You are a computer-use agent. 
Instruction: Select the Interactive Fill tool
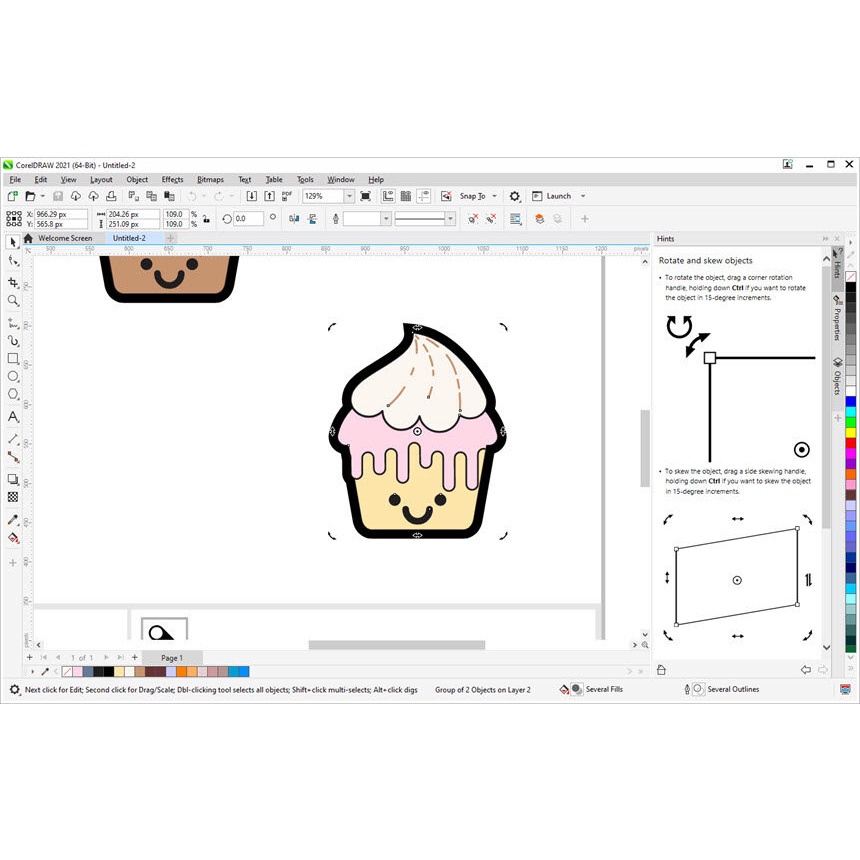13,538
